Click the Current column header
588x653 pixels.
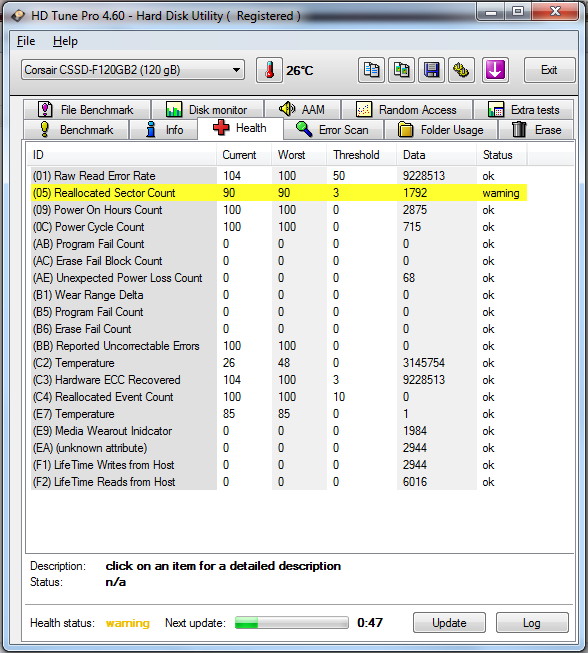pyautogui.click(x=244, y=155)
